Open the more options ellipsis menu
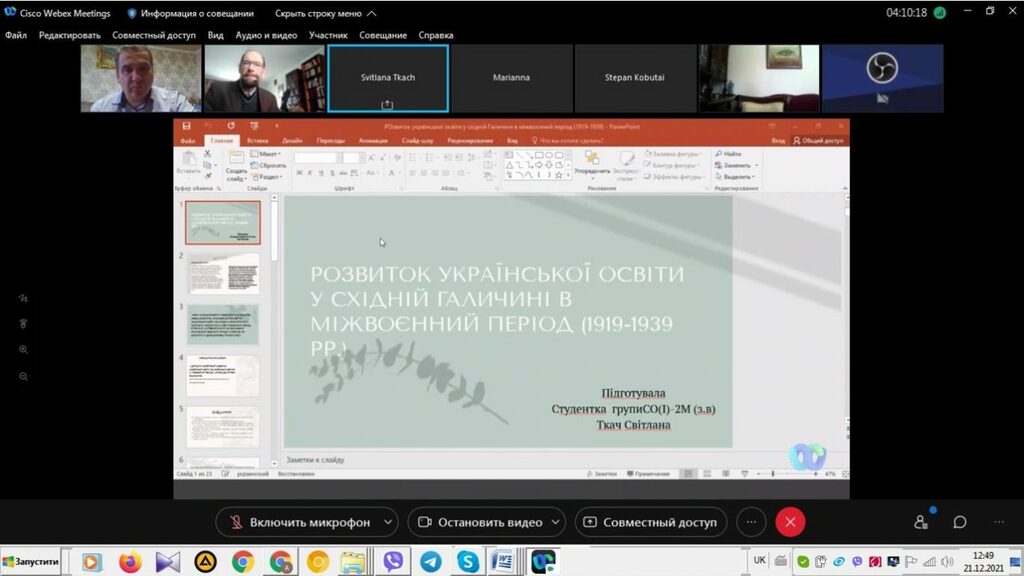 point(751,522)
